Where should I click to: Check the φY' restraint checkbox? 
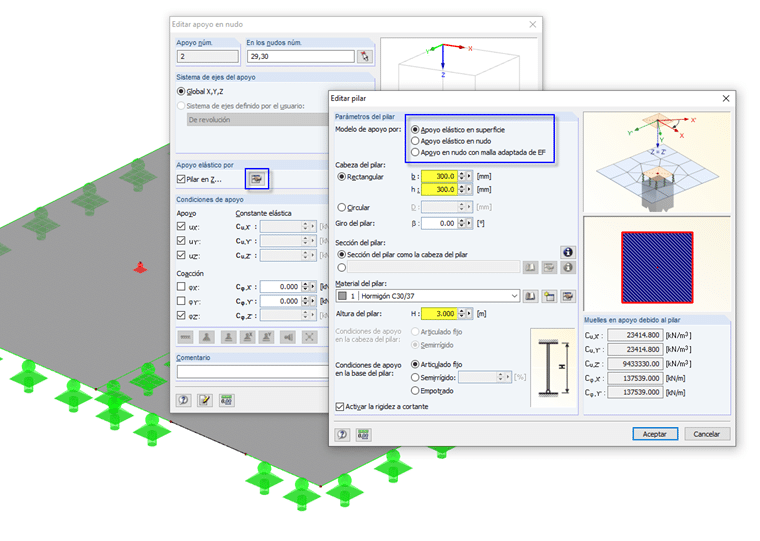tap(181, 301)
